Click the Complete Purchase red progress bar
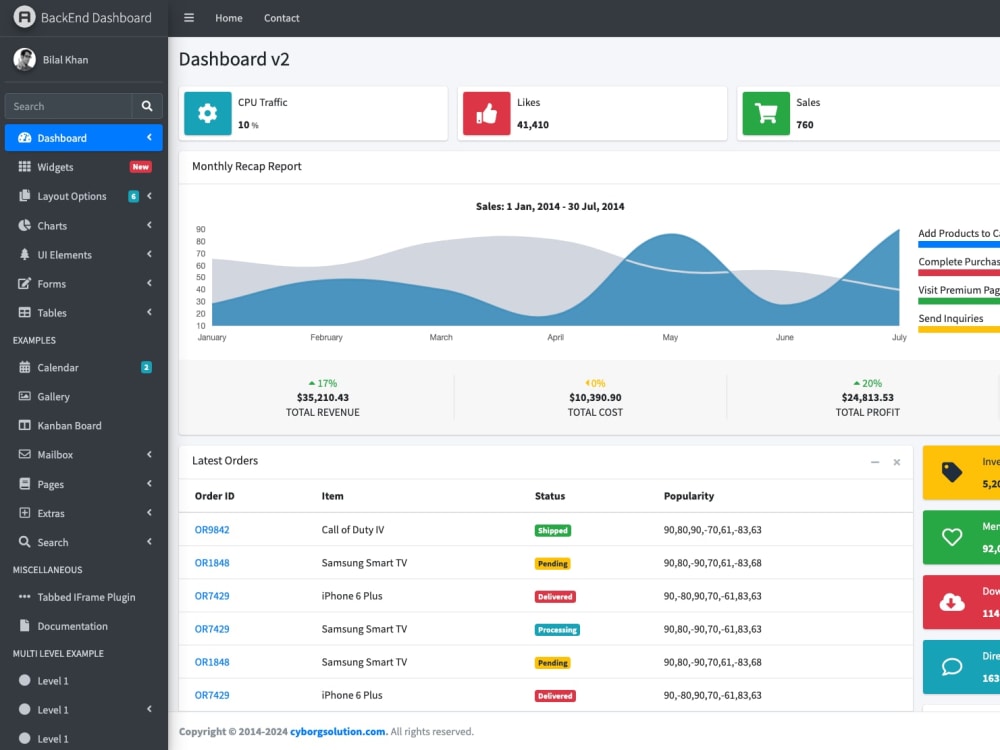Screen dimensions: 1000x750 959,273
